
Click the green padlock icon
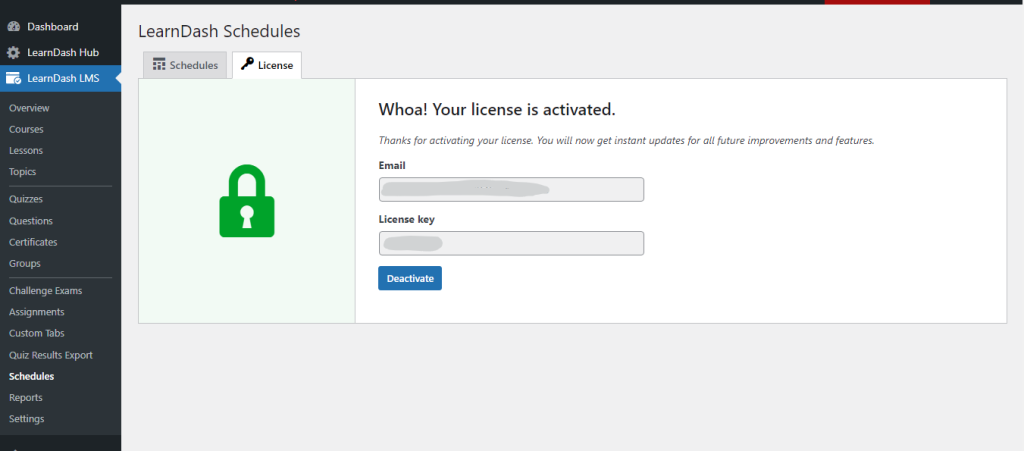(247, 201)
